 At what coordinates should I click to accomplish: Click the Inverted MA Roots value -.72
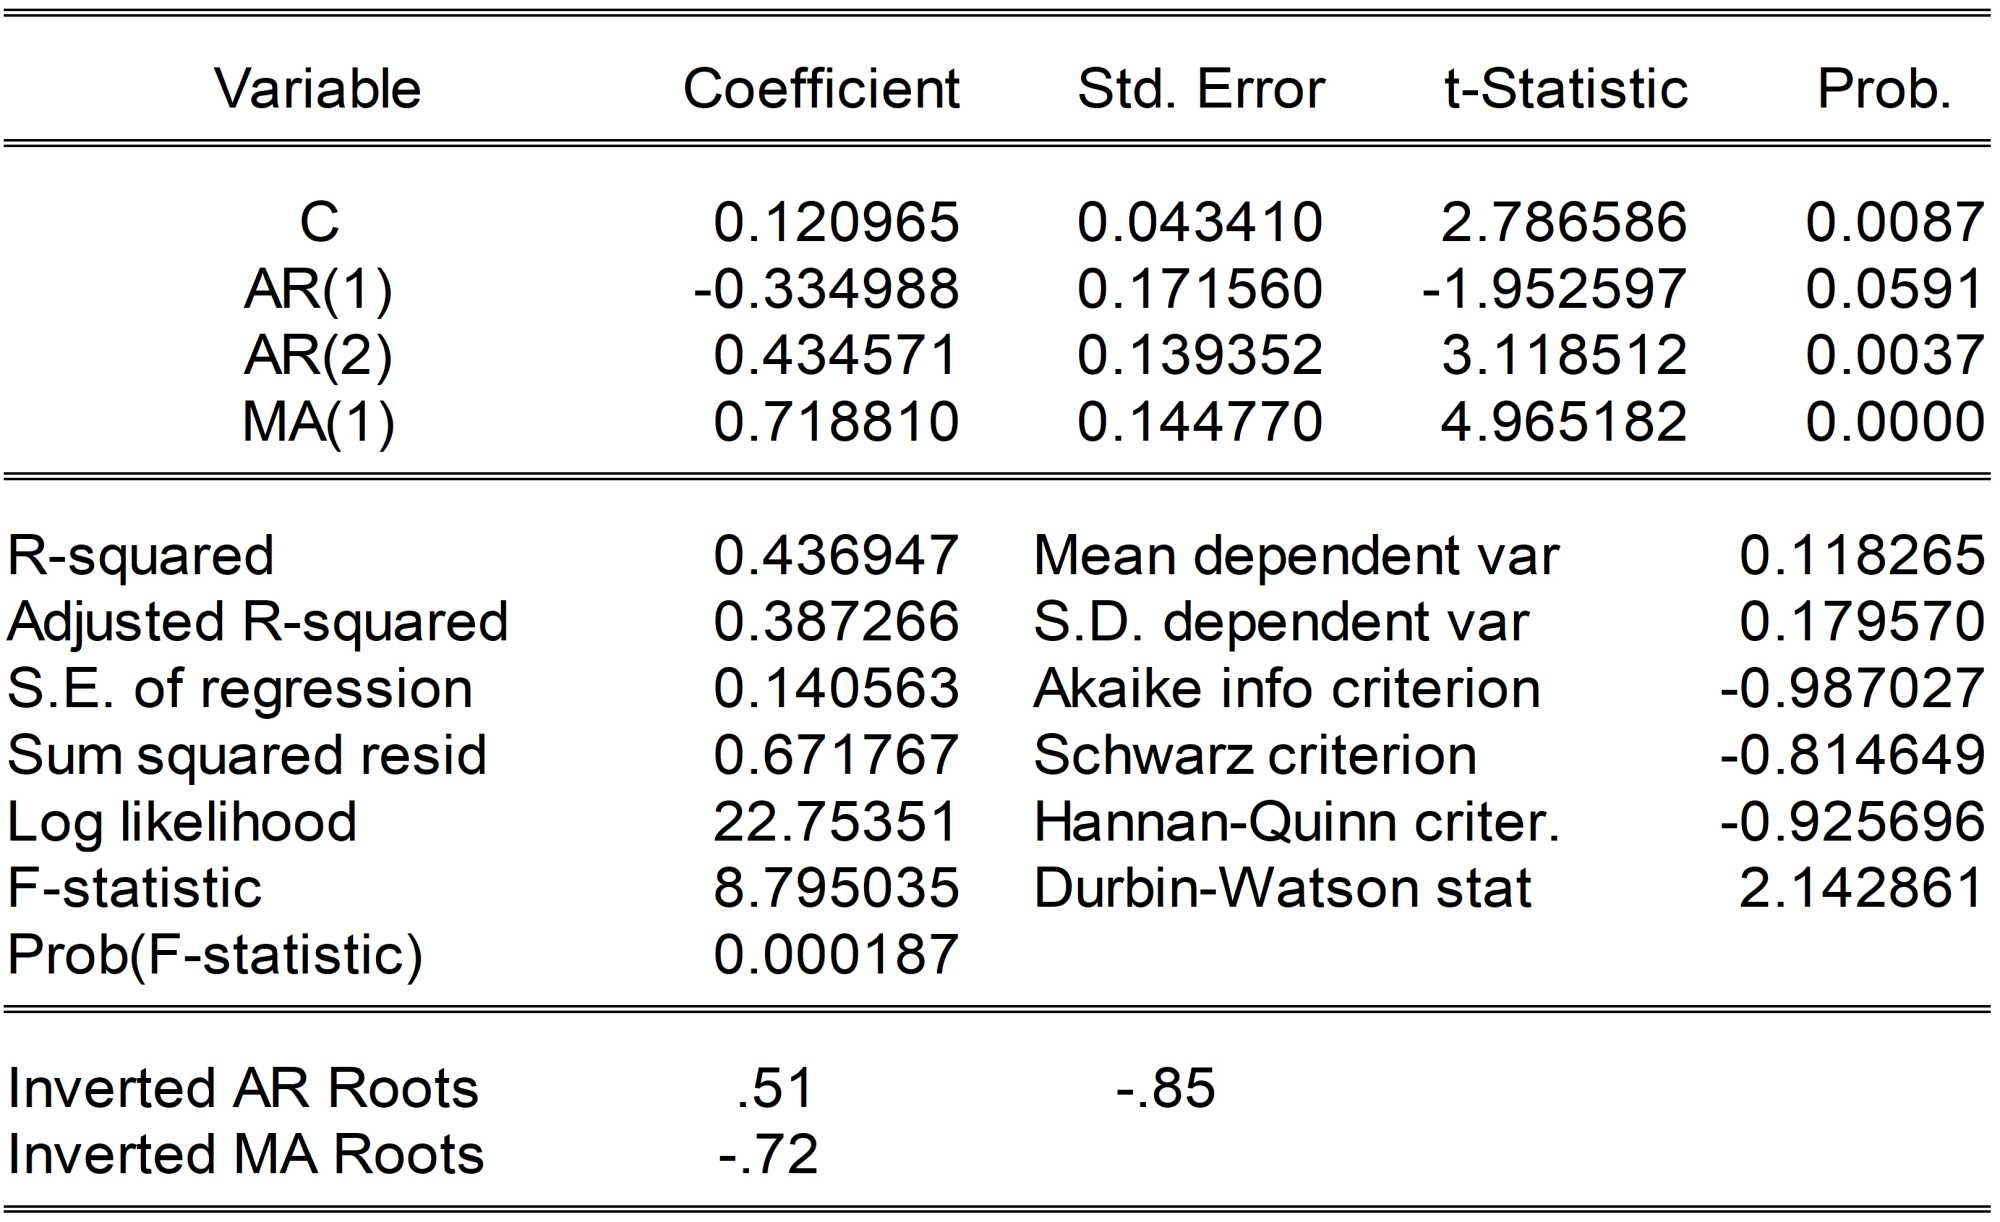click(x=768, y=1154)
